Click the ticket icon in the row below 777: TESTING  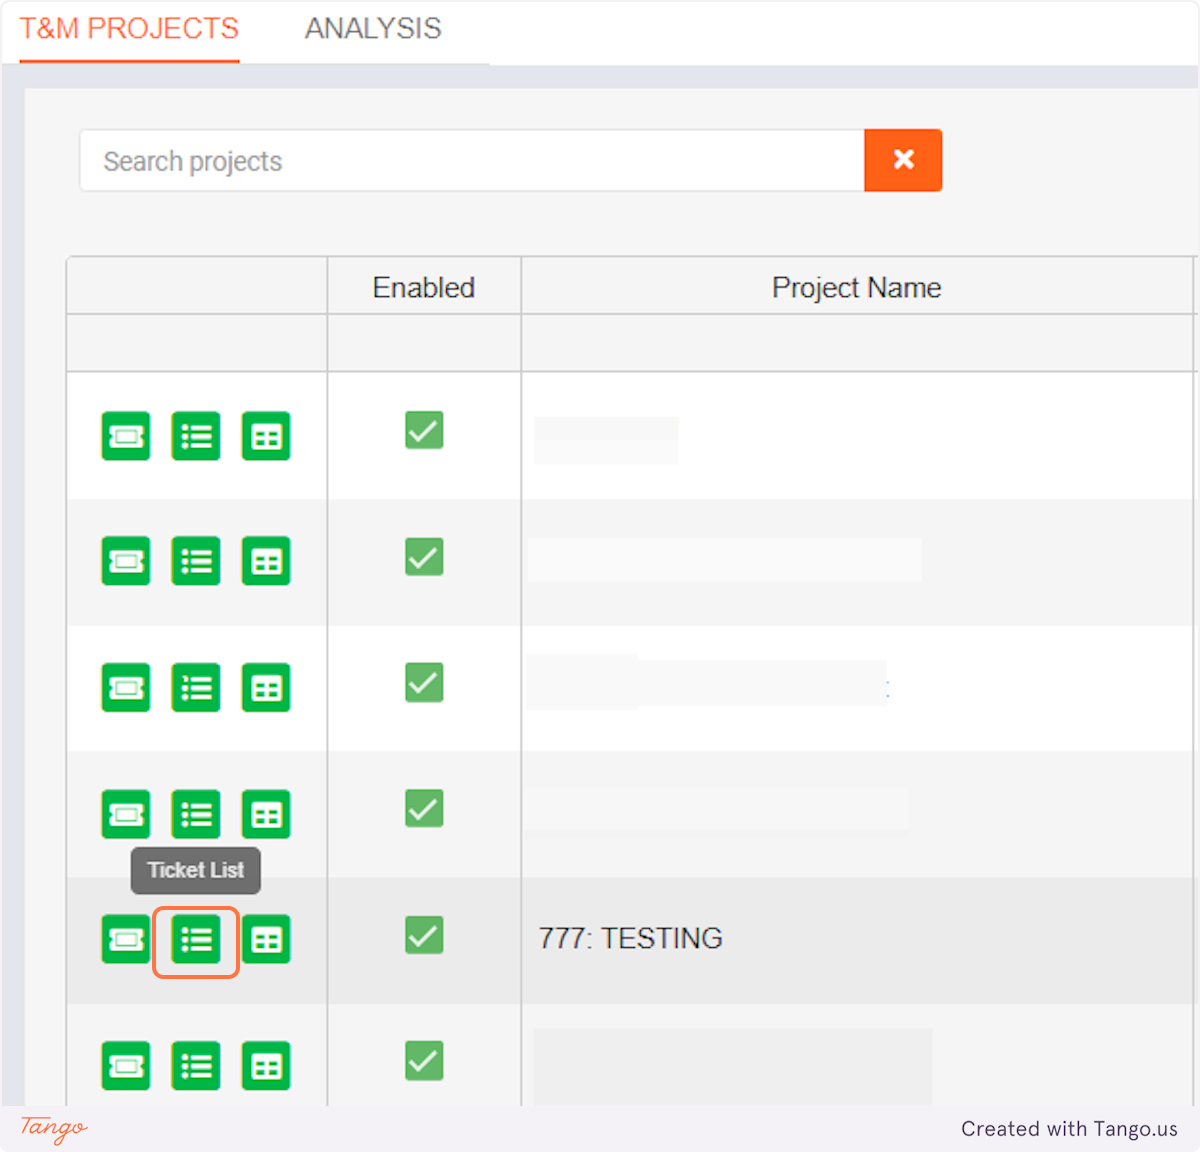126,1066
